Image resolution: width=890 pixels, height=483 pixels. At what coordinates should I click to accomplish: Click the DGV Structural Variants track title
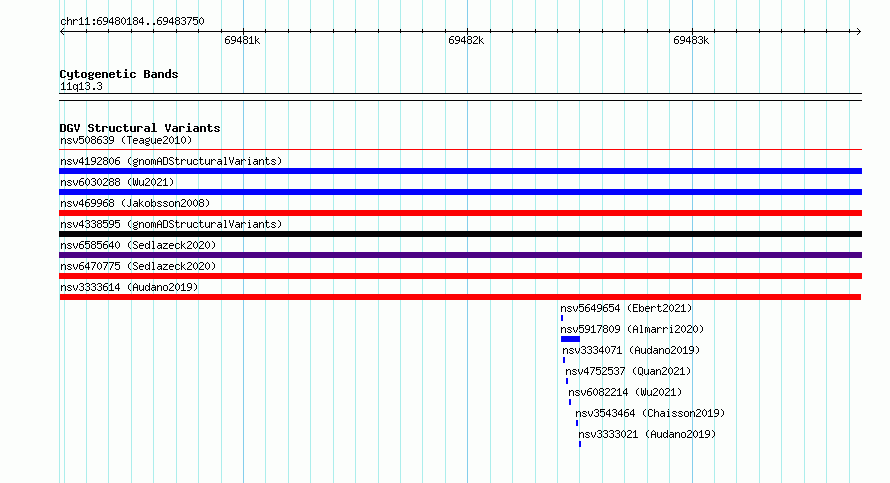(x=140, y=128)
